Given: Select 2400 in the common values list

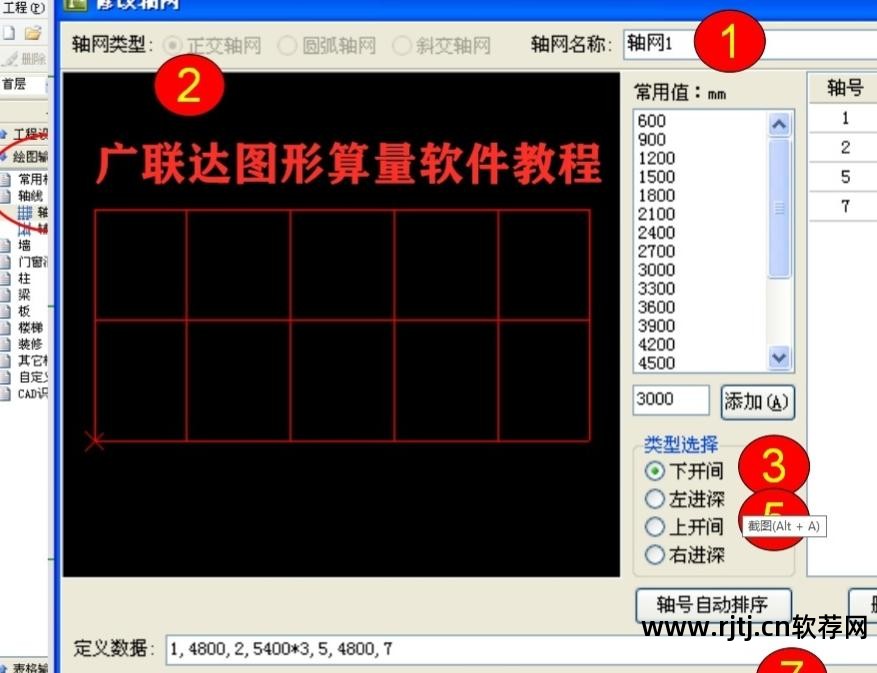Looking at the screenshot, I should point(657,233).
